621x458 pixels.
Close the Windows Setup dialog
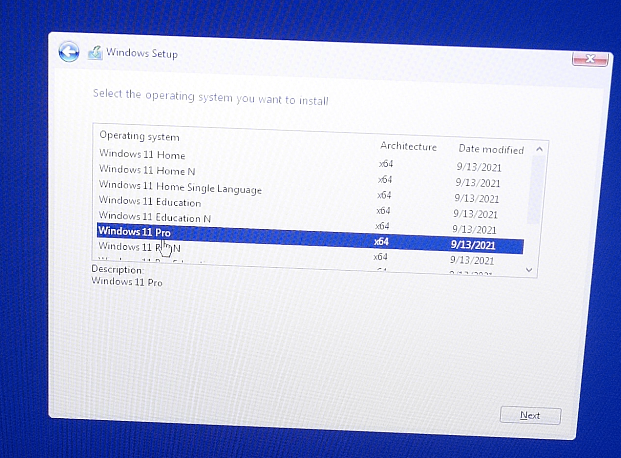590,59
